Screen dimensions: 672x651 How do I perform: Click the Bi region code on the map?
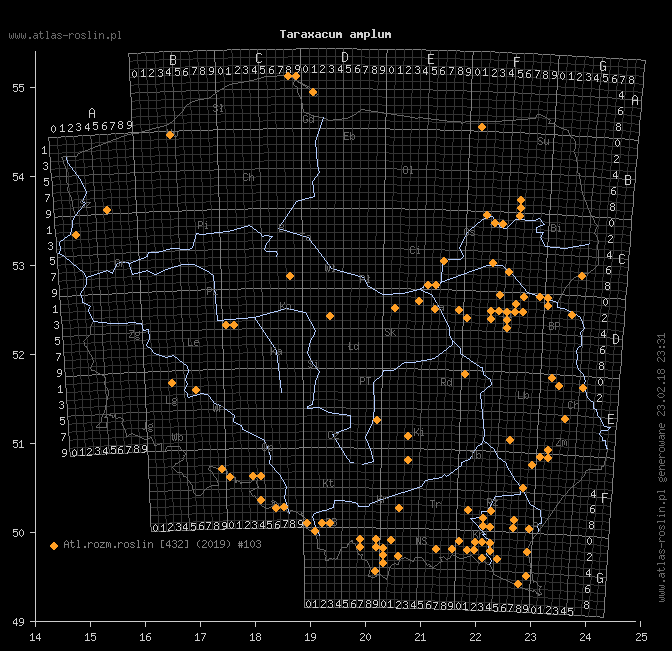[555, 228]
